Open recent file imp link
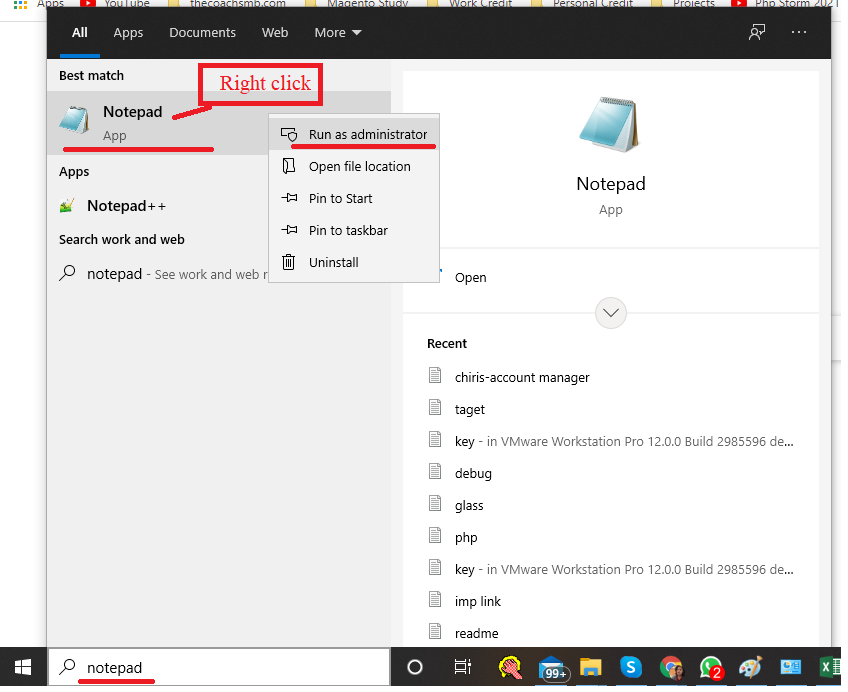848x692 pixels. tap(478, 602)
